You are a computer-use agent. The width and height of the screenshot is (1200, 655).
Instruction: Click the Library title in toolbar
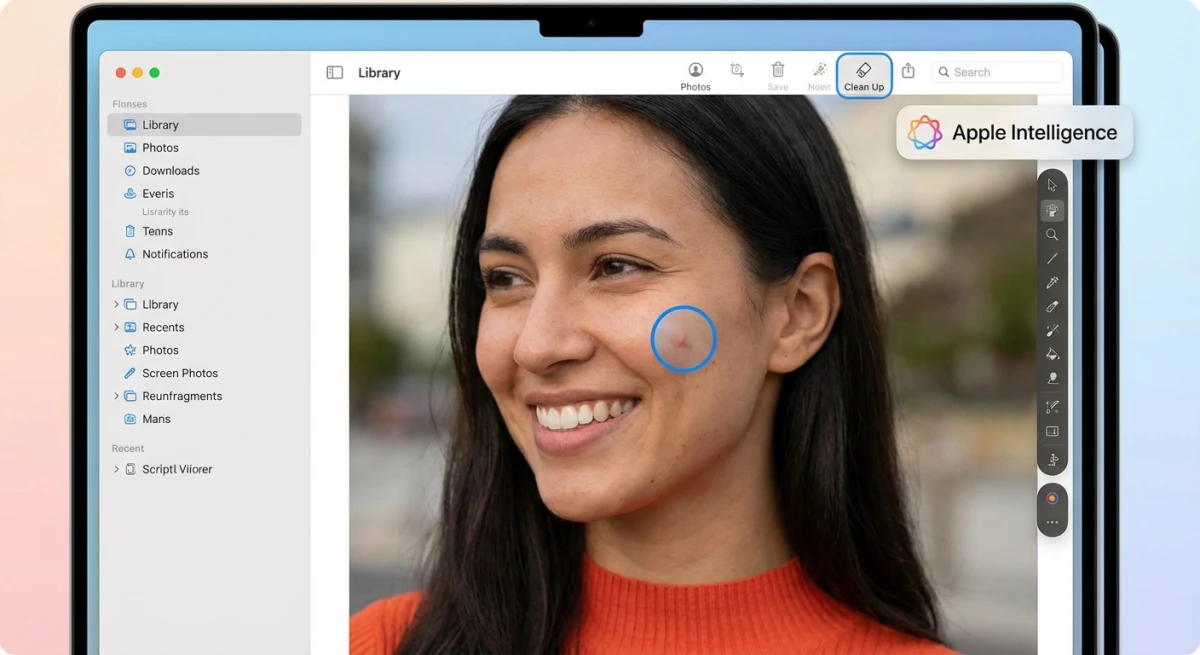379,73
